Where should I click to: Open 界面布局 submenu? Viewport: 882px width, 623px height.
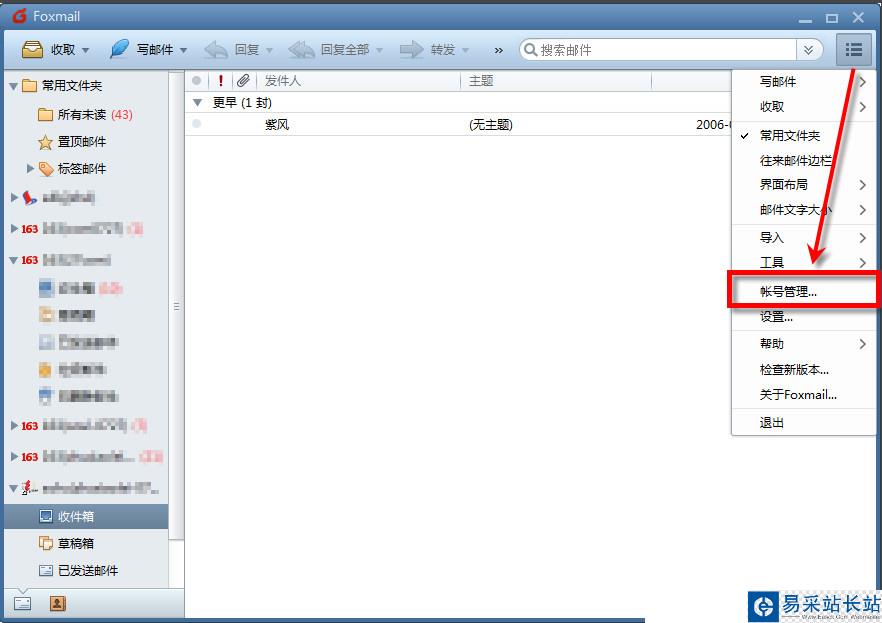point(803,184)
